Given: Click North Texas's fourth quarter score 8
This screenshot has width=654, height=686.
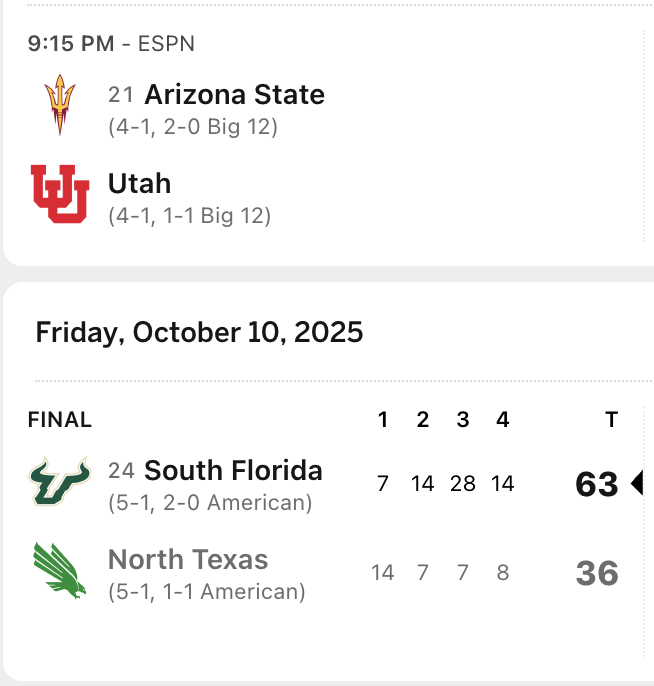Looking at the screenshot, I should click(x=502, y=573).
